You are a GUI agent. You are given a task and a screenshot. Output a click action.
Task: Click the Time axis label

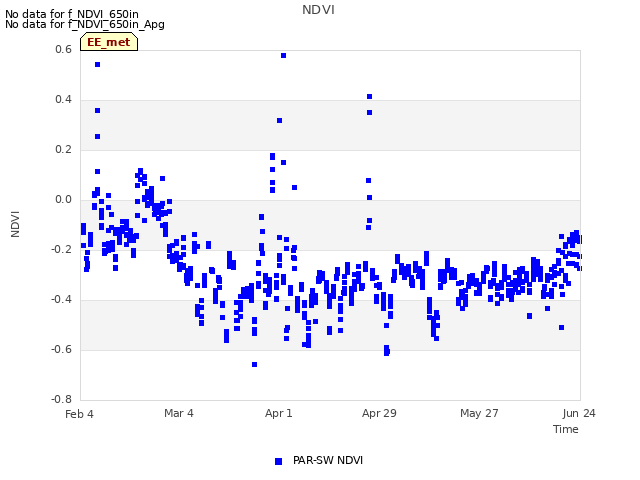click(x=566, y=429)
